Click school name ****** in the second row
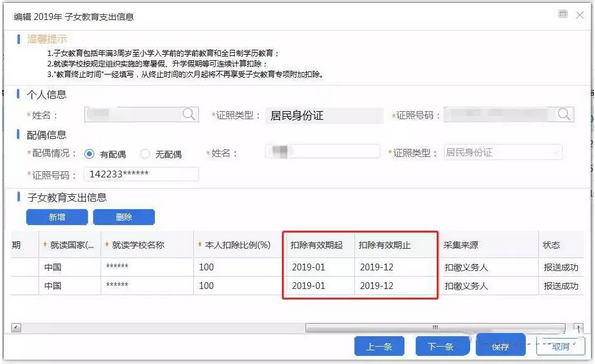 click(117, 285)
